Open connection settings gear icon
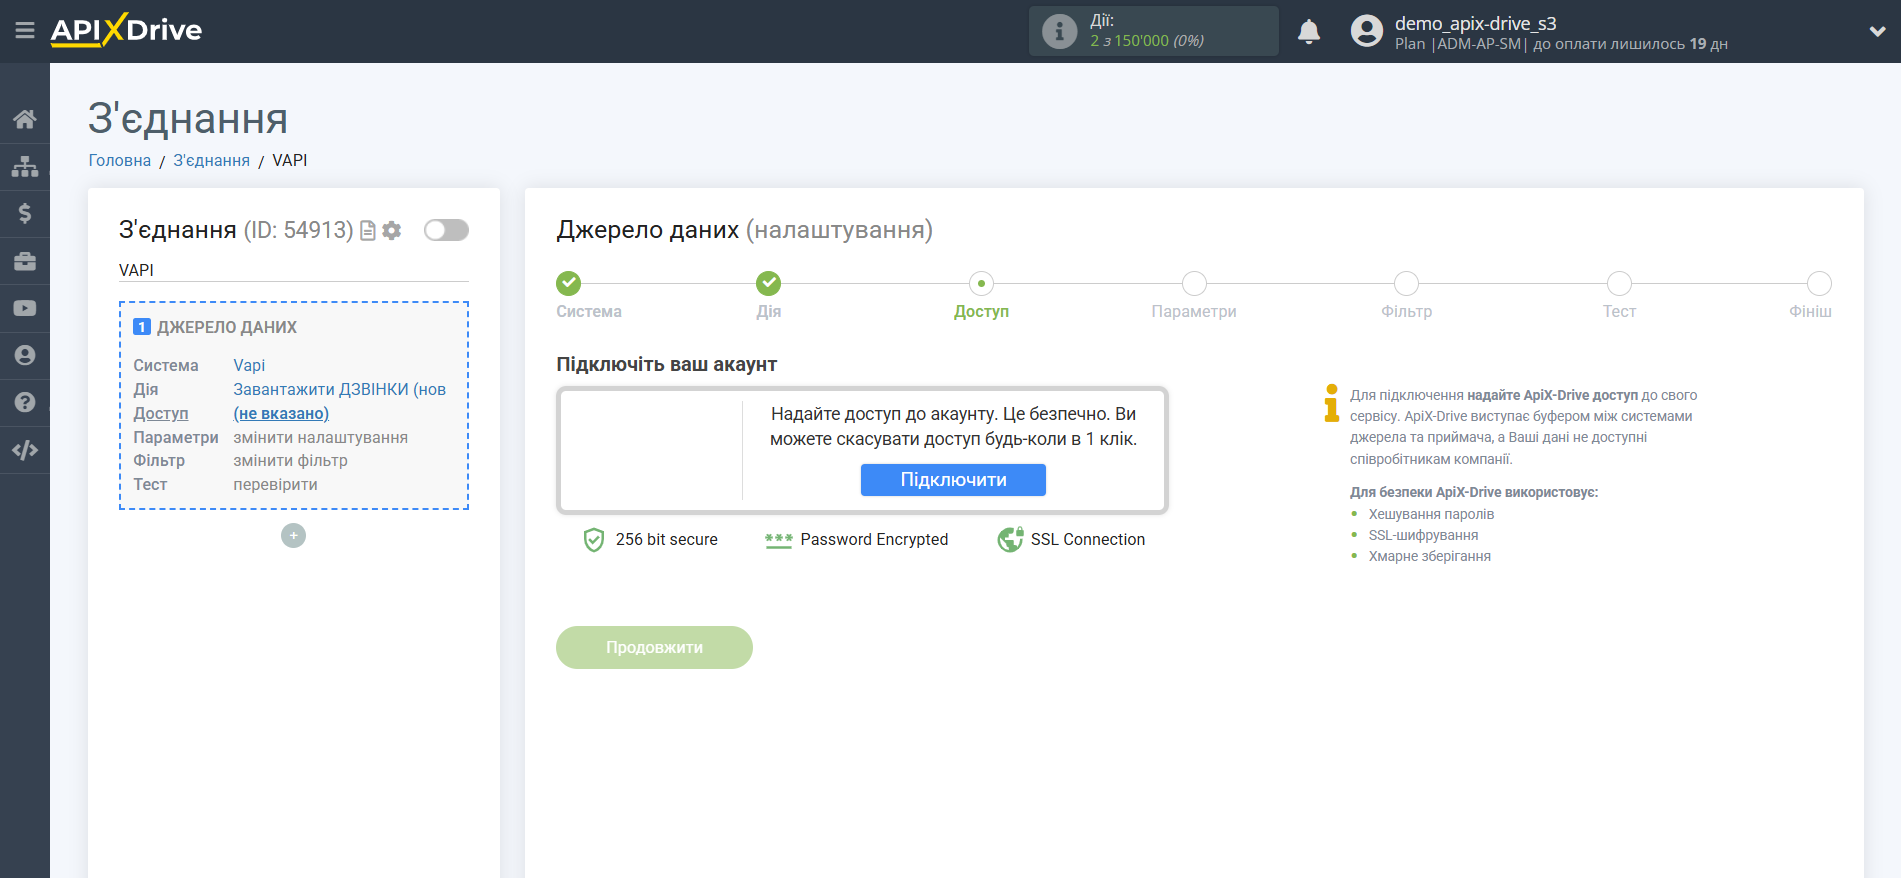Image resolution: width=1901 pixels, height=878 pixels. click(392, 231)
